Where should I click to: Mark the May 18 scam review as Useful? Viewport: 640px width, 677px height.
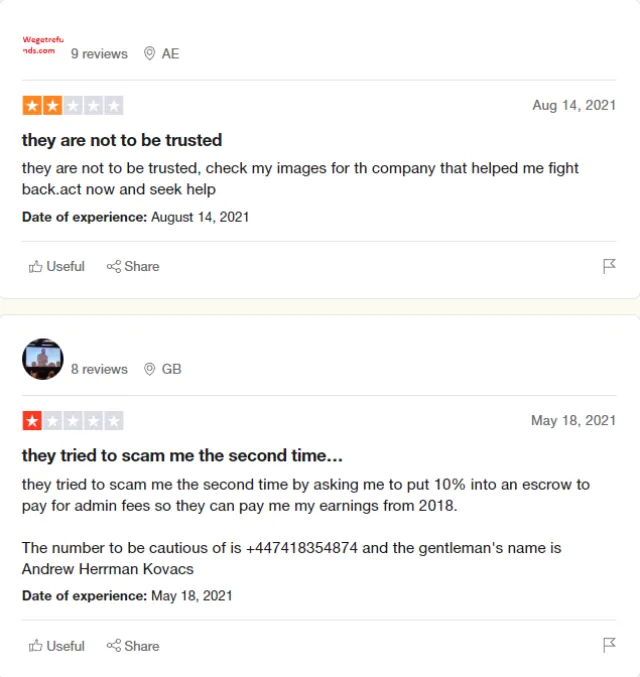click(57, 646)
